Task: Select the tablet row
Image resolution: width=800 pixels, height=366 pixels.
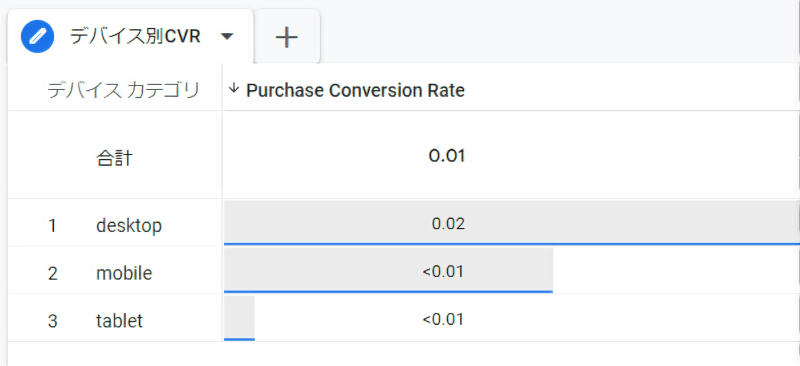Action: [404, 319]
